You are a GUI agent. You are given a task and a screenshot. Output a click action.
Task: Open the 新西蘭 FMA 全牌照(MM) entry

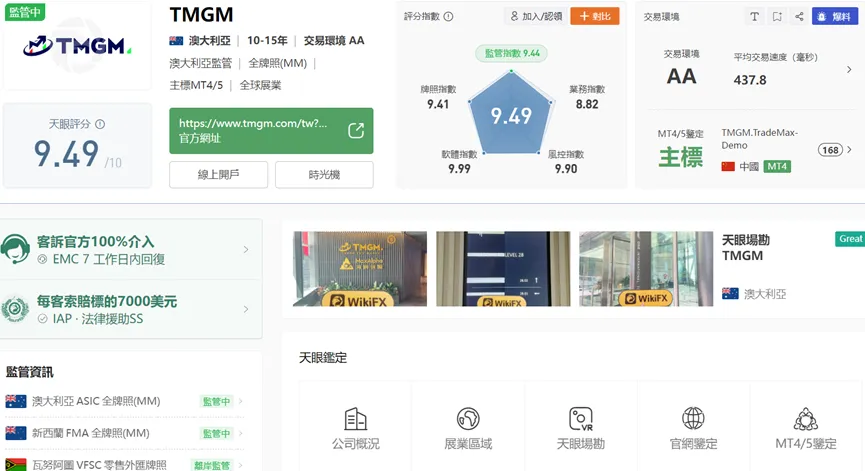pos(125,433)
